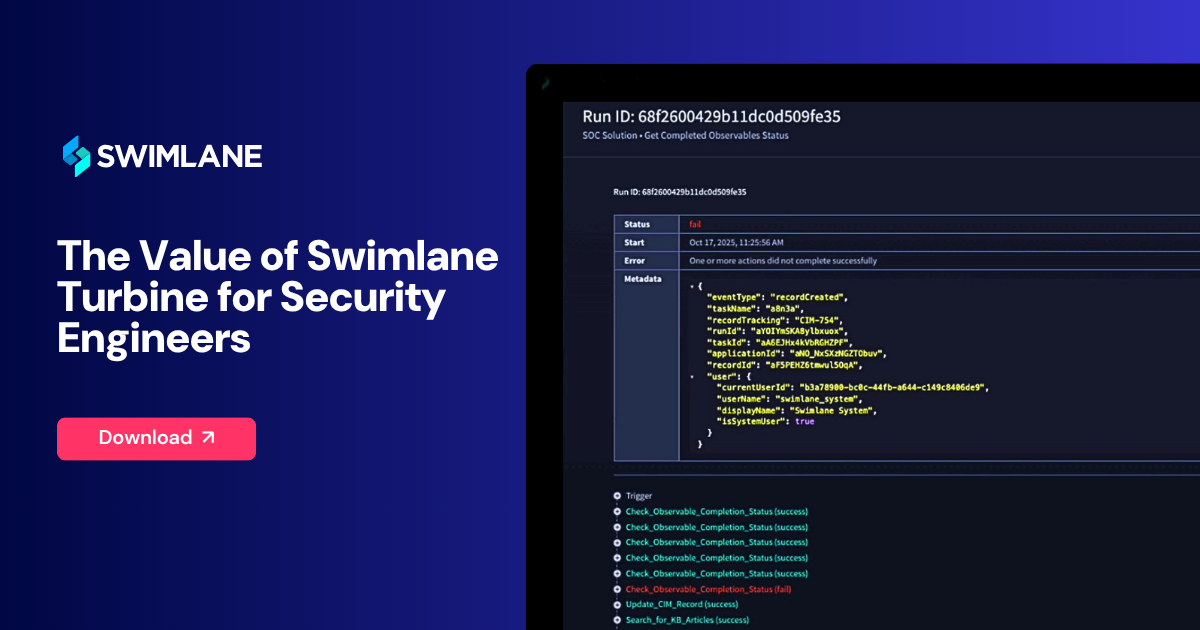The height and width of the screenshot is (630, 1200).
Task: Select the Update_CIM_Record (success) step
Action: (x=682, y=605)
